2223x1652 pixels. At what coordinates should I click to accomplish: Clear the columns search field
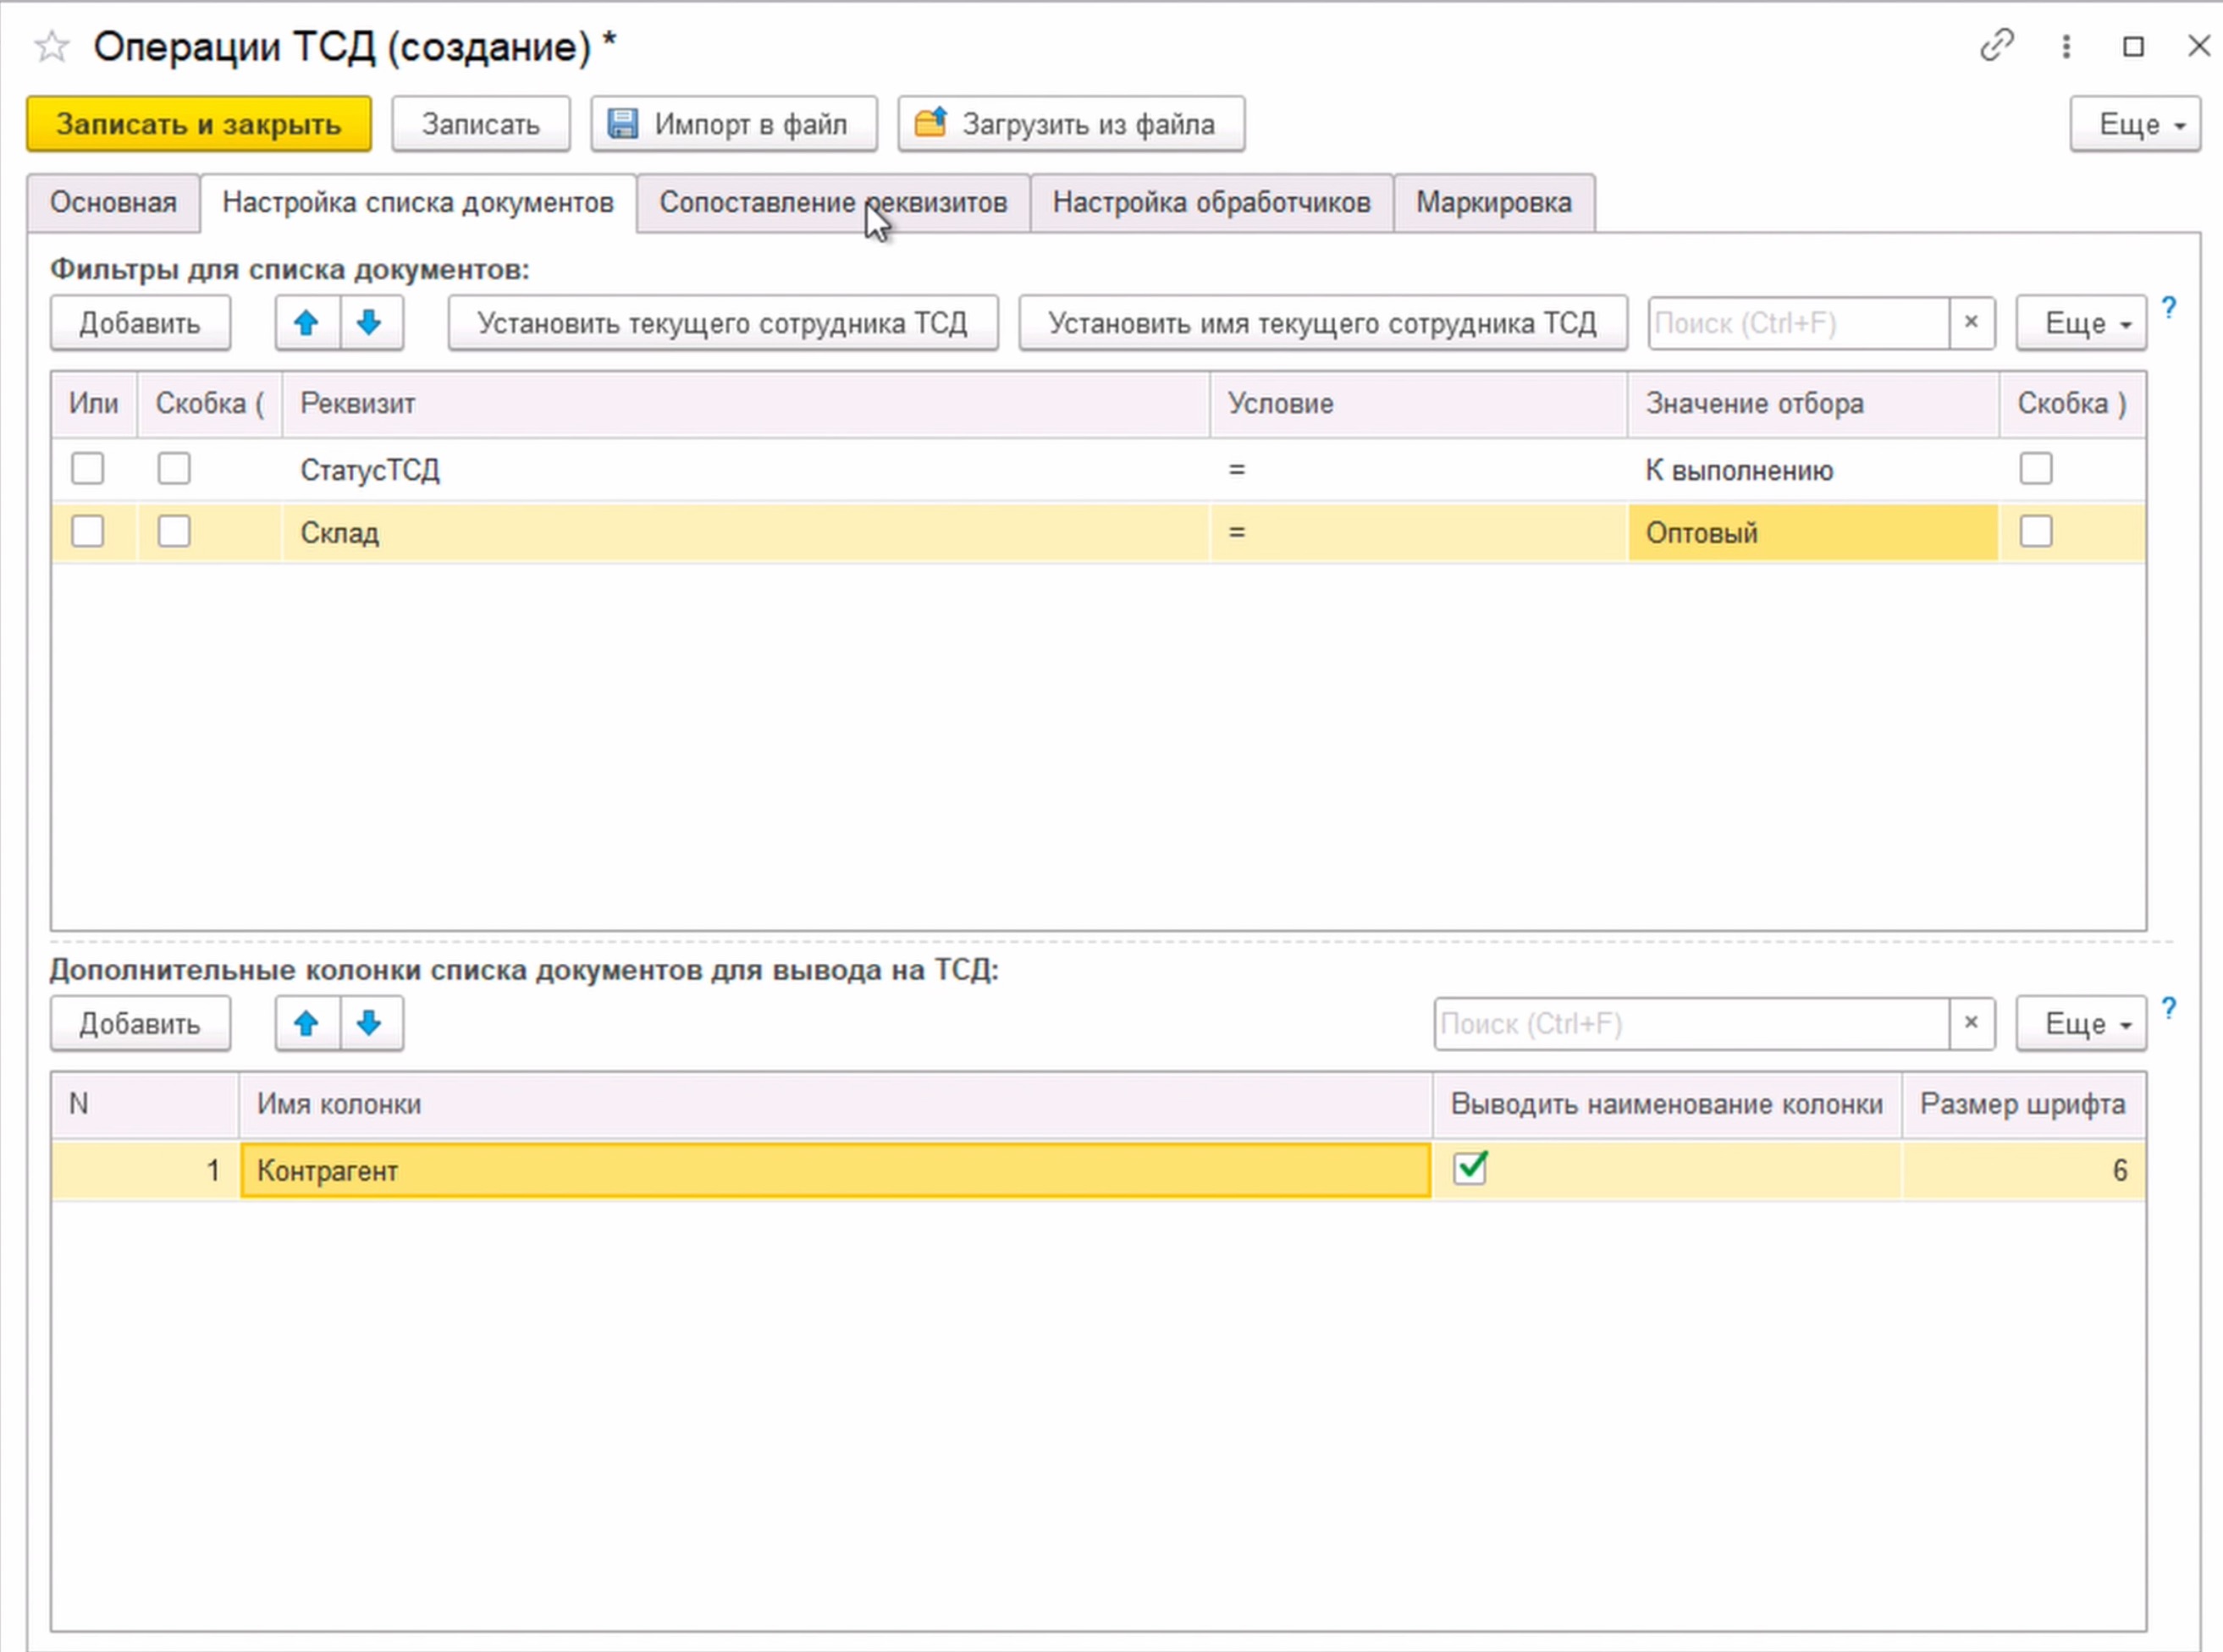[x=1971, y=1023]
